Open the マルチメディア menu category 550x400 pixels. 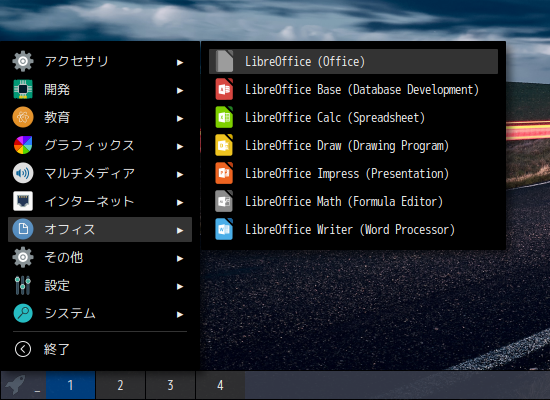100,173
